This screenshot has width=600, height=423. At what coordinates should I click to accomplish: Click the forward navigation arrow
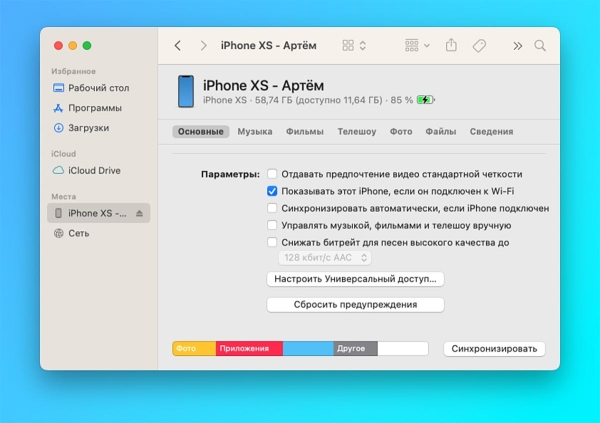[204, 46]
